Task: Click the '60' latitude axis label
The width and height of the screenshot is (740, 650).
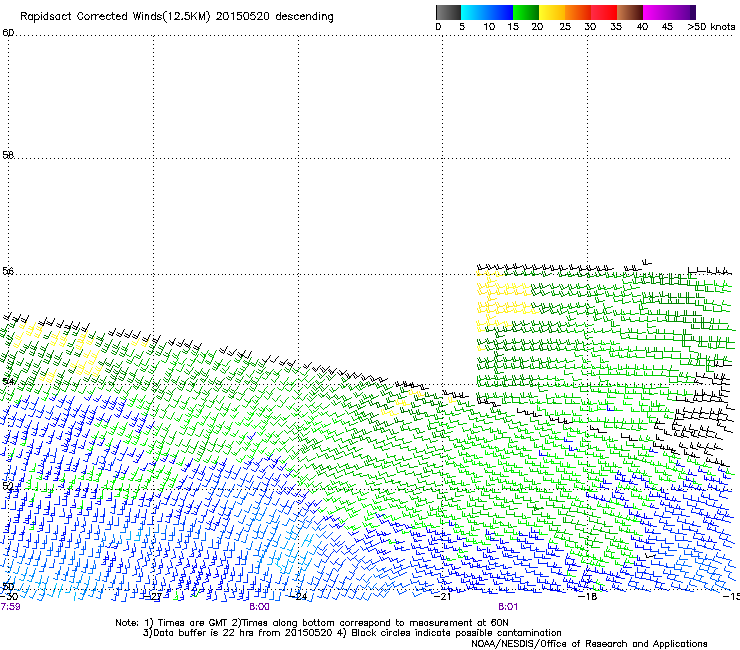Action: point(8,33)
